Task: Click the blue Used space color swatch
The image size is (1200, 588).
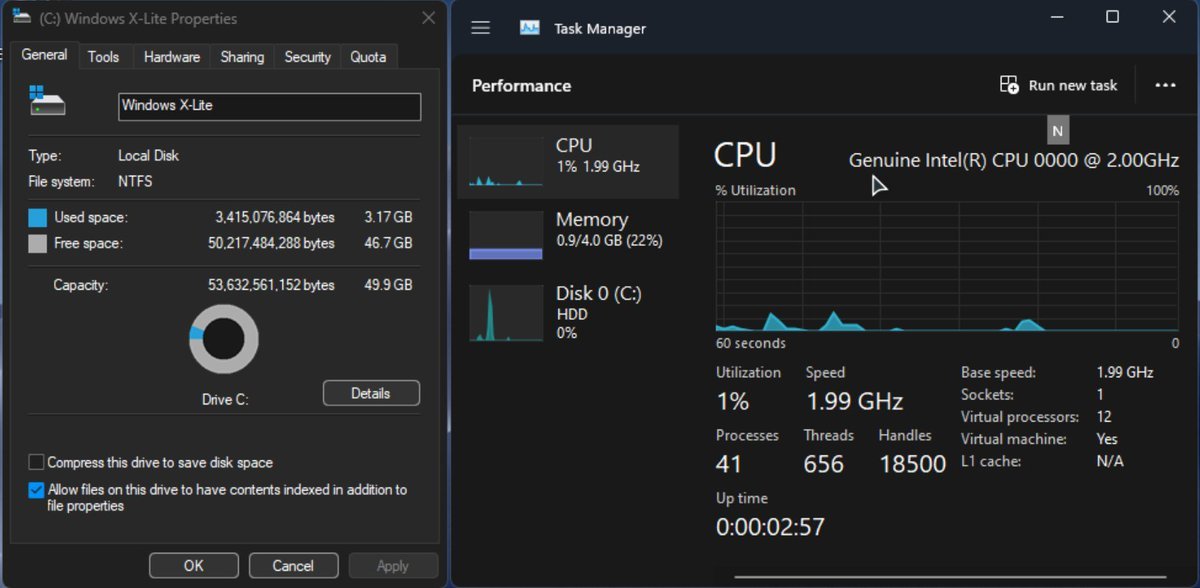Action: (38, 217)
